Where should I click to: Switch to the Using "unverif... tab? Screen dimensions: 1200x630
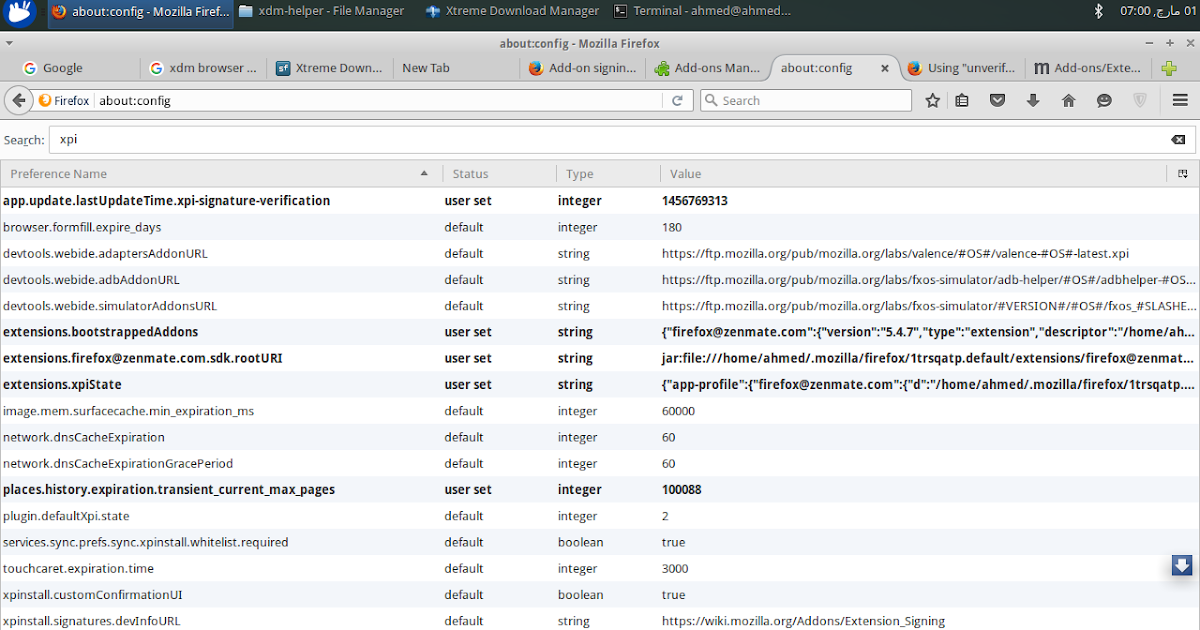(x=961, y=68)
